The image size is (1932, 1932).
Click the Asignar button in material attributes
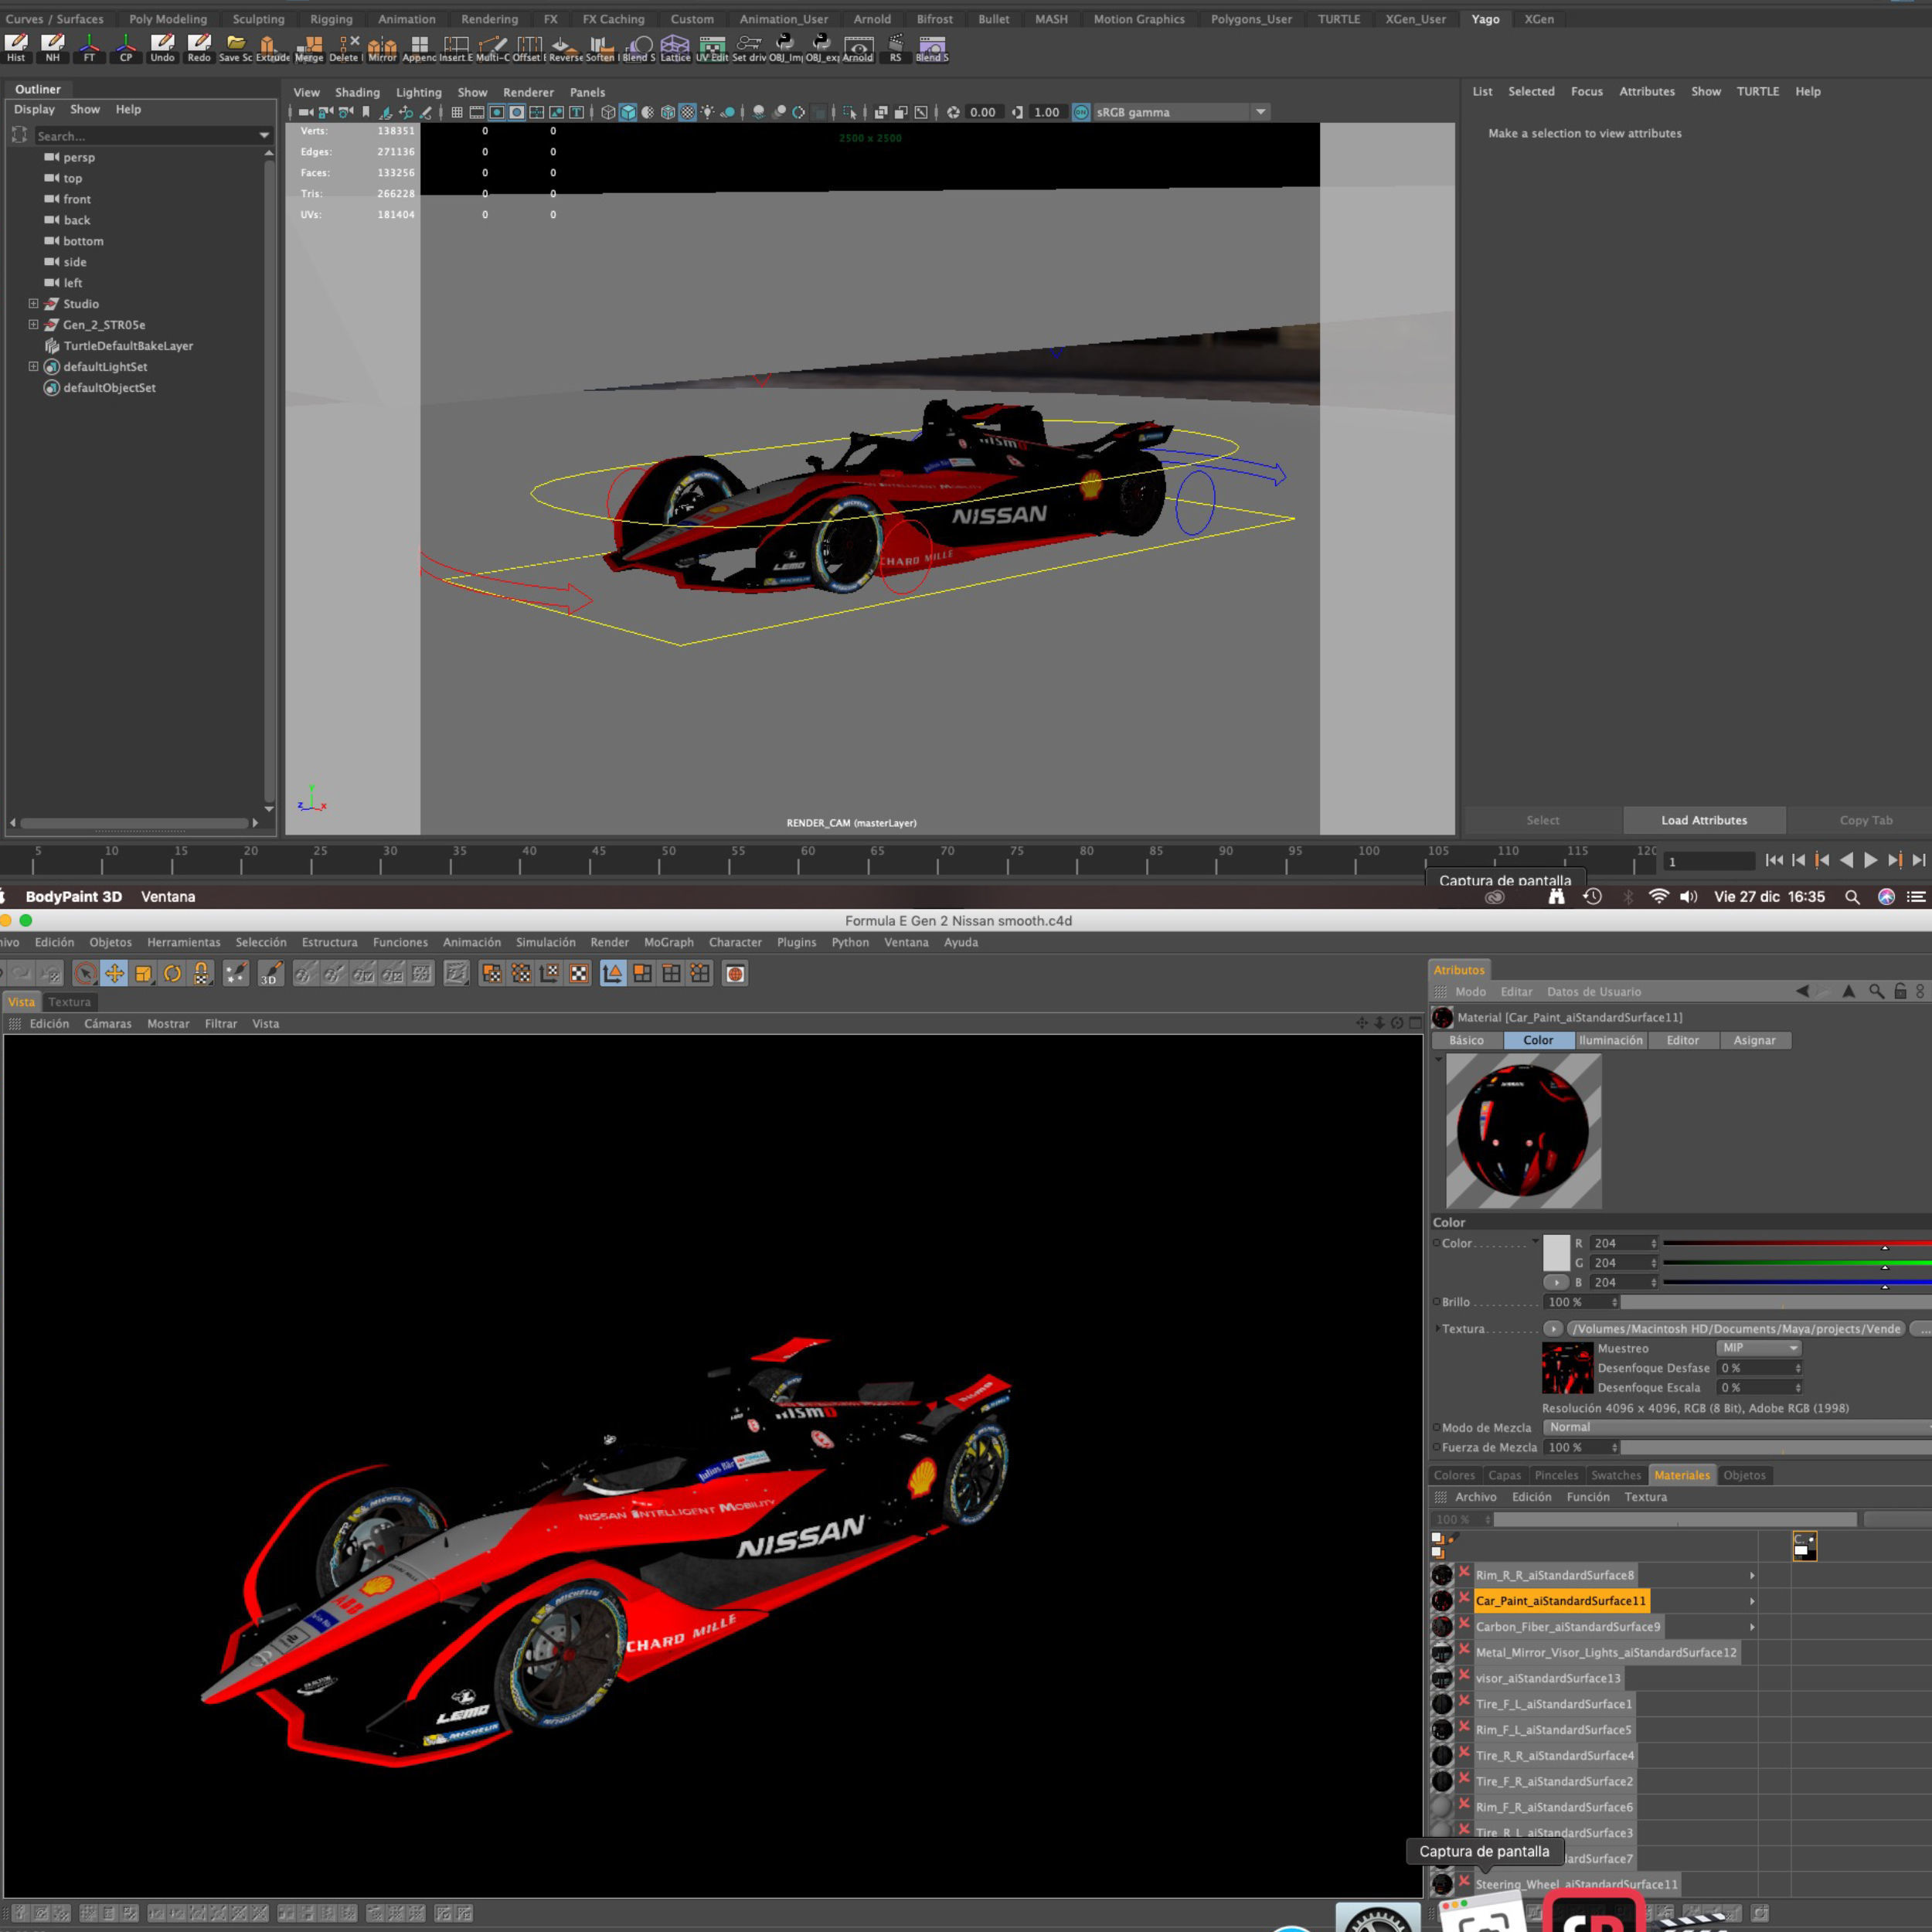(1754, 1040)
